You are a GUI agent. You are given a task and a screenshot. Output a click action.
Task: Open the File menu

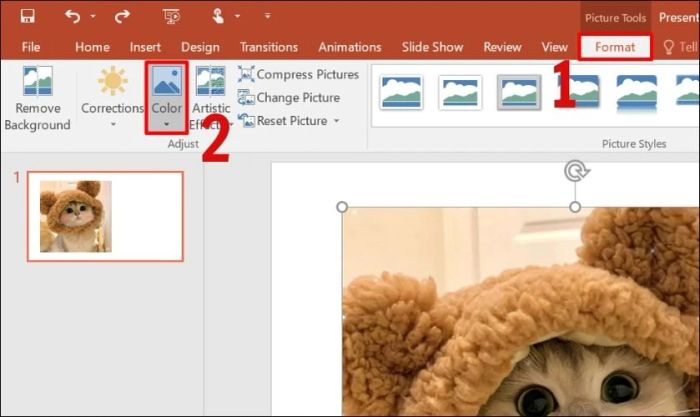click(31, 47)
